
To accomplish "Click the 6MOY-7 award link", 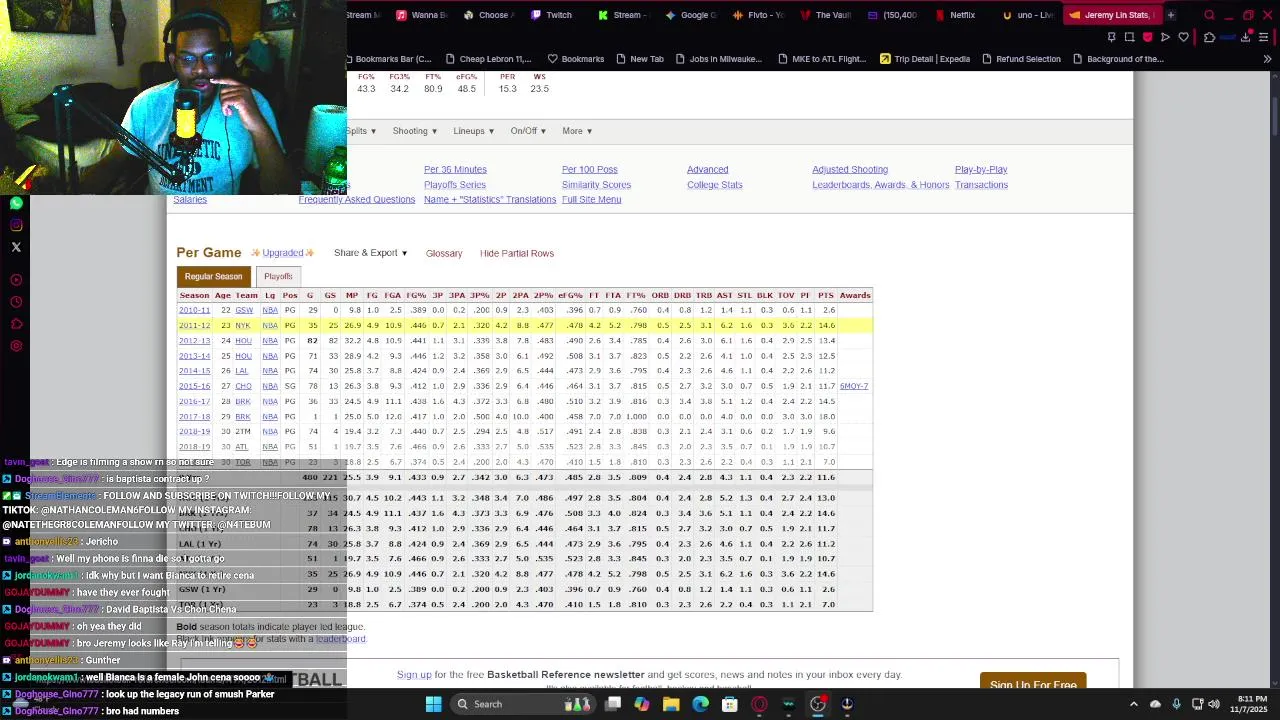I will [x=854, y=386].
